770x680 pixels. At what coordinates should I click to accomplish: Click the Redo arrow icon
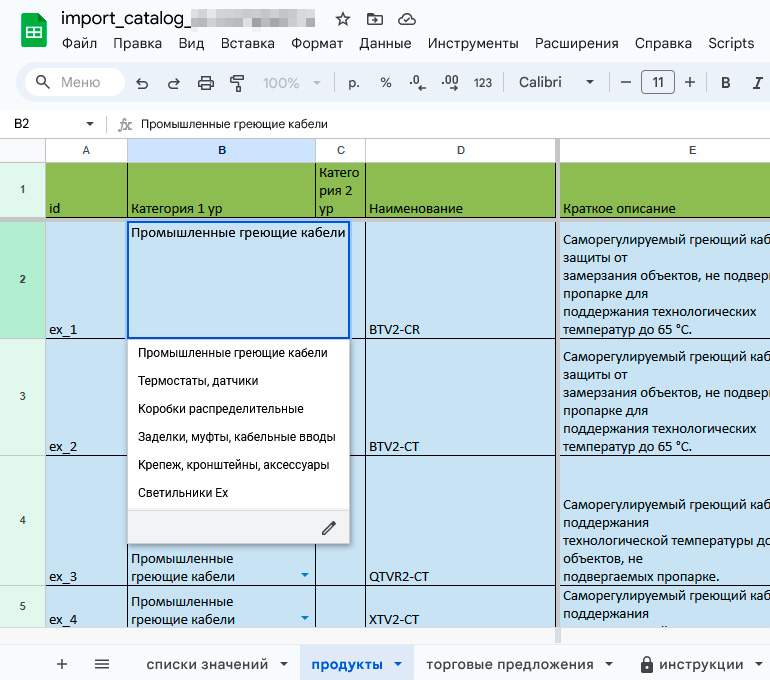pos(173,83)
